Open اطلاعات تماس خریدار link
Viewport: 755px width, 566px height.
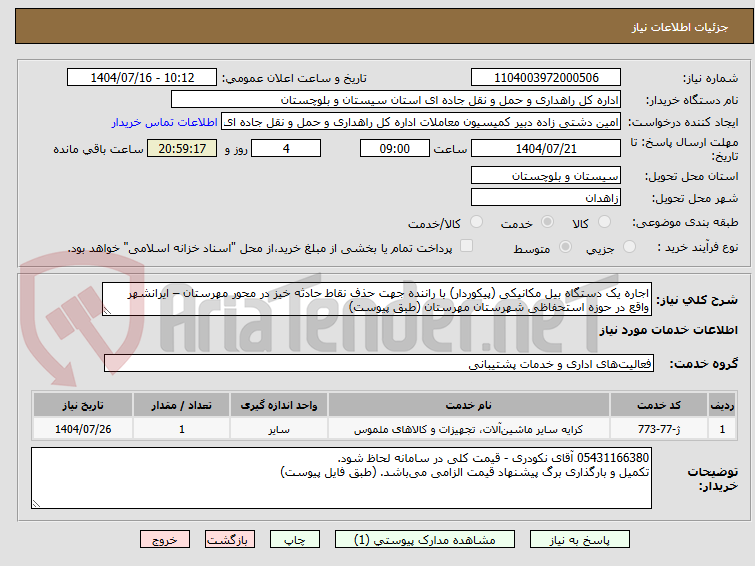pyautogui.click(x=165, y=122)
